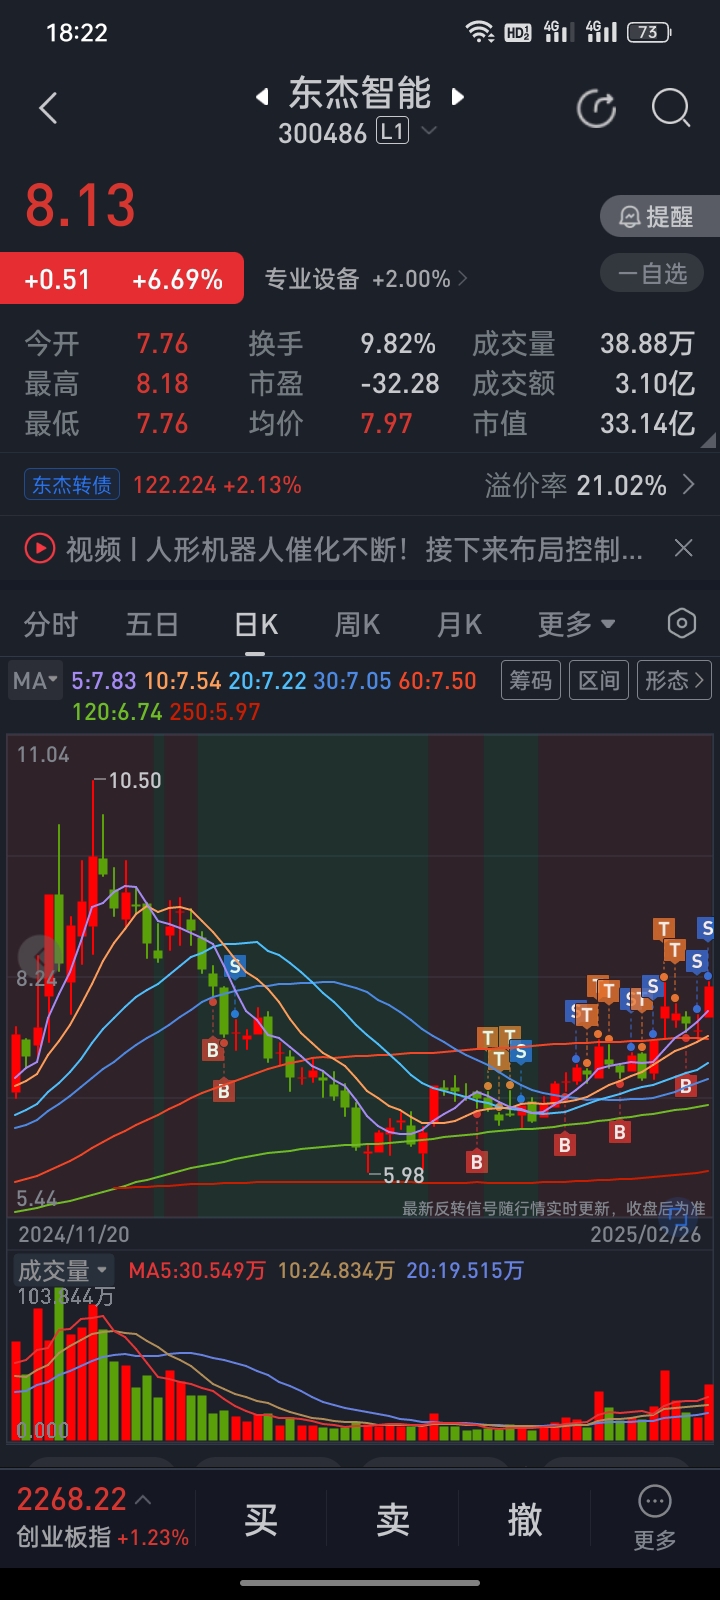Dismiss the news banner with X

click(684, 548)
